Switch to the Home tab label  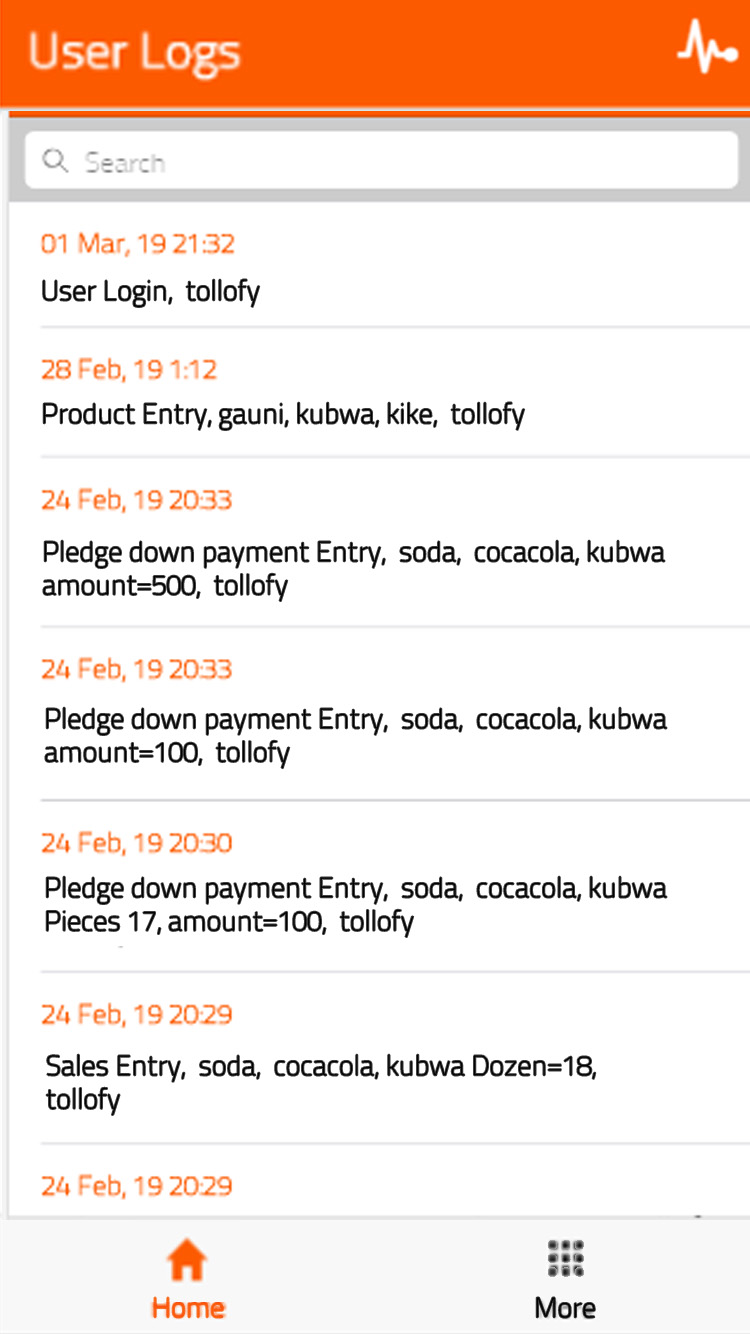[188, 1308]
